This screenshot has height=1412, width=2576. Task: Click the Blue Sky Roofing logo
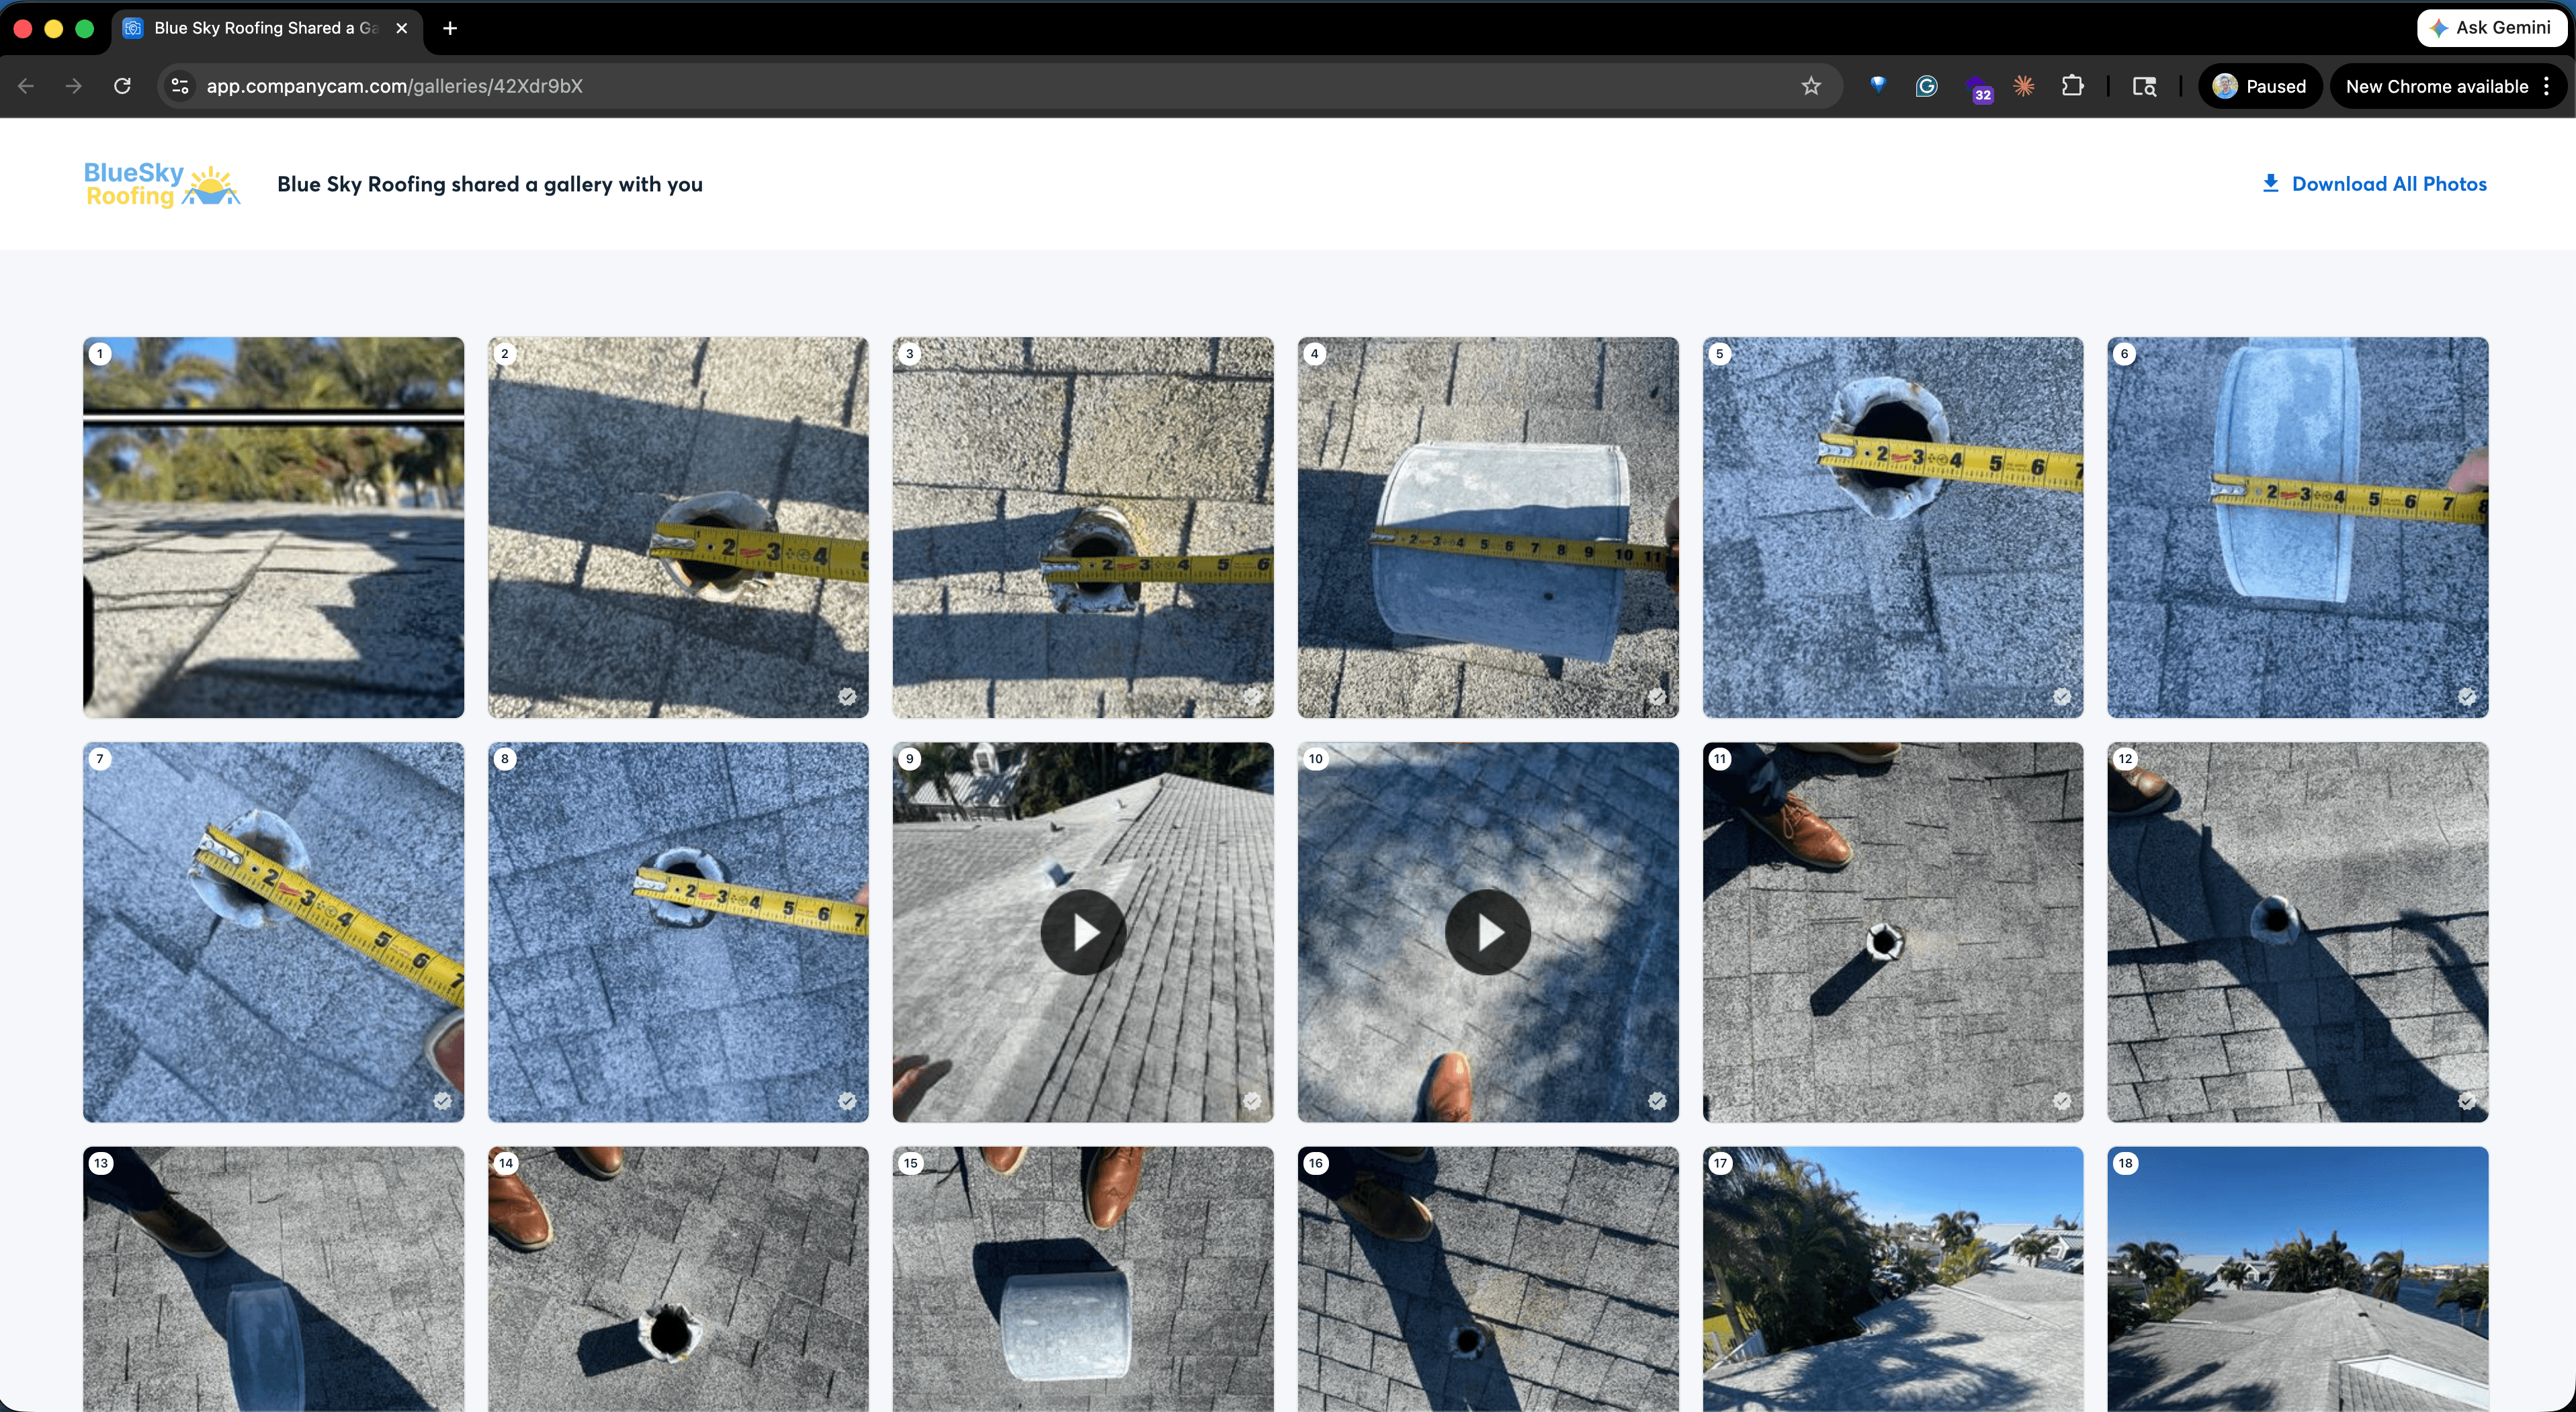click(162, 184)
